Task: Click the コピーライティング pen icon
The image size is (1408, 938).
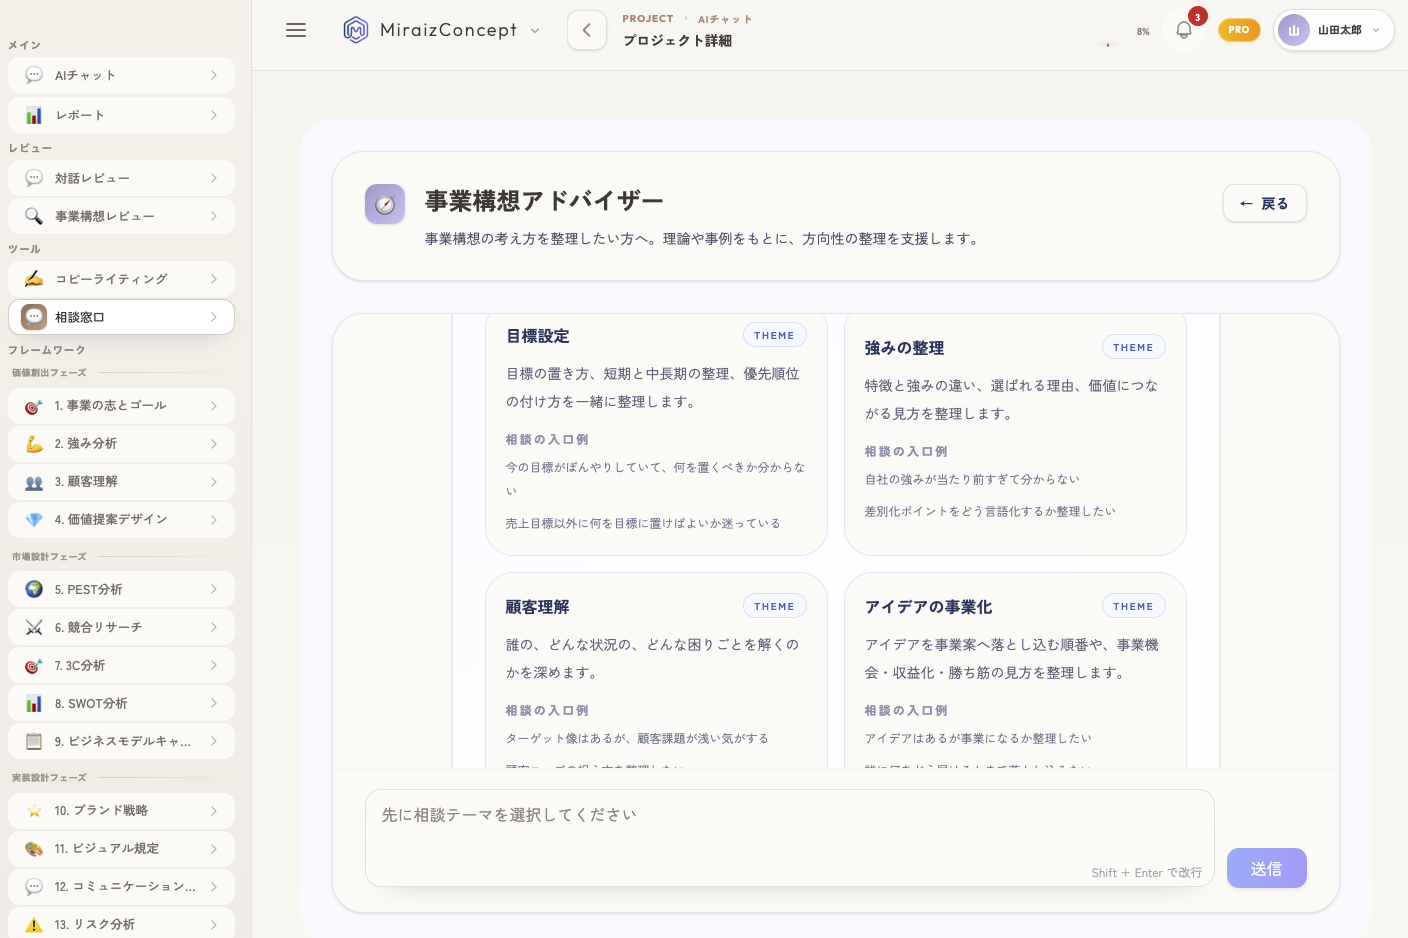Action: 33,279
